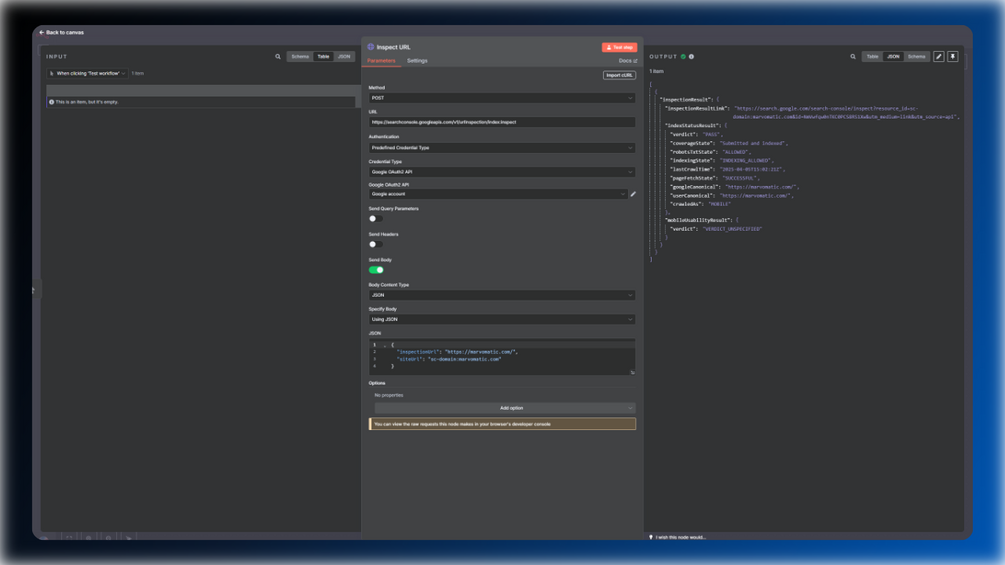Switch input view to JSON
The width and height of the screenshot is (1005, 565).
(344, 56)
